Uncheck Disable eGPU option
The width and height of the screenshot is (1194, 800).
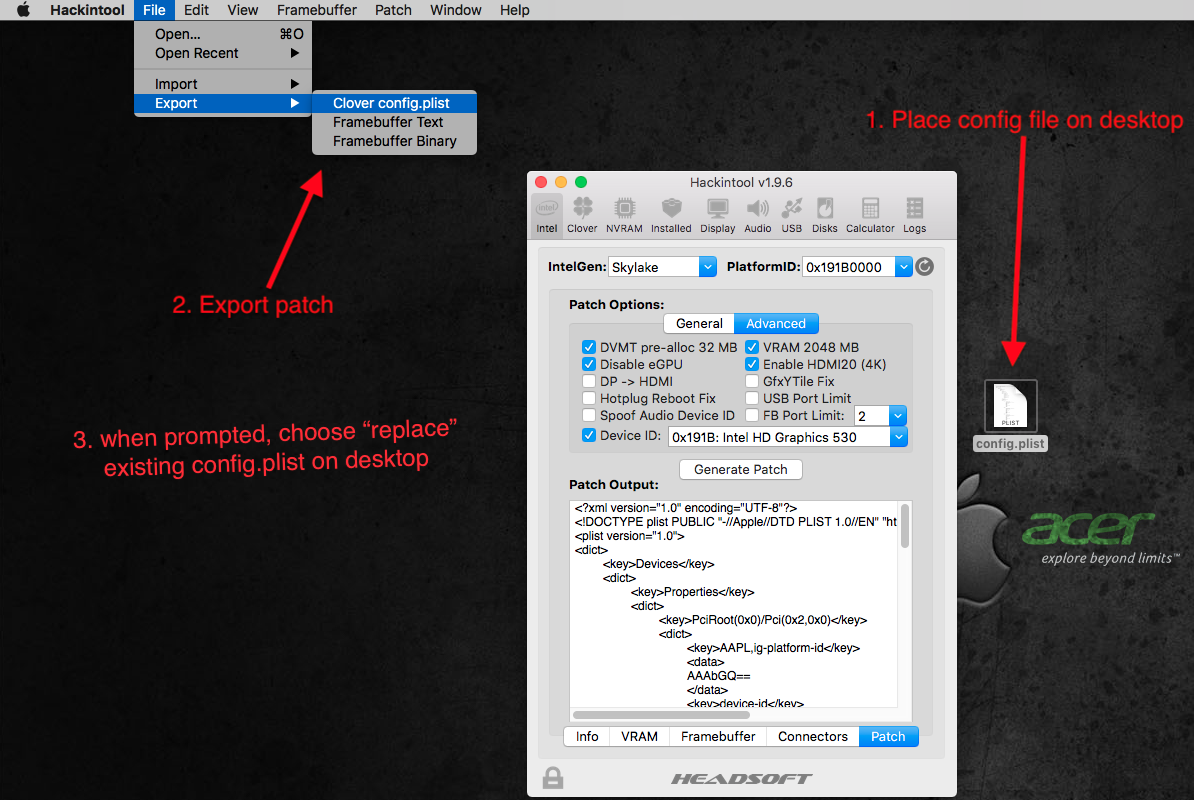click(x=589, y=364)
